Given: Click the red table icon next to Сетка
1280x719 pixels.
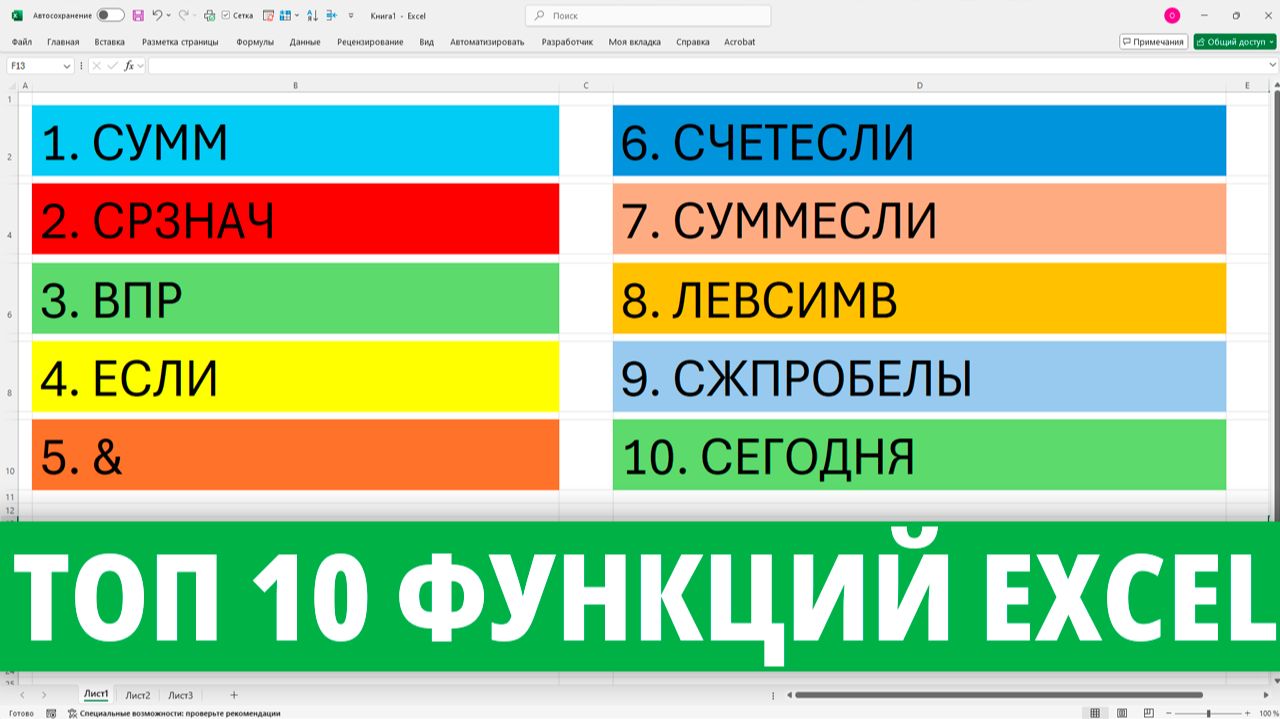Looking at the screenshot, I should click(x=268, y=16).
